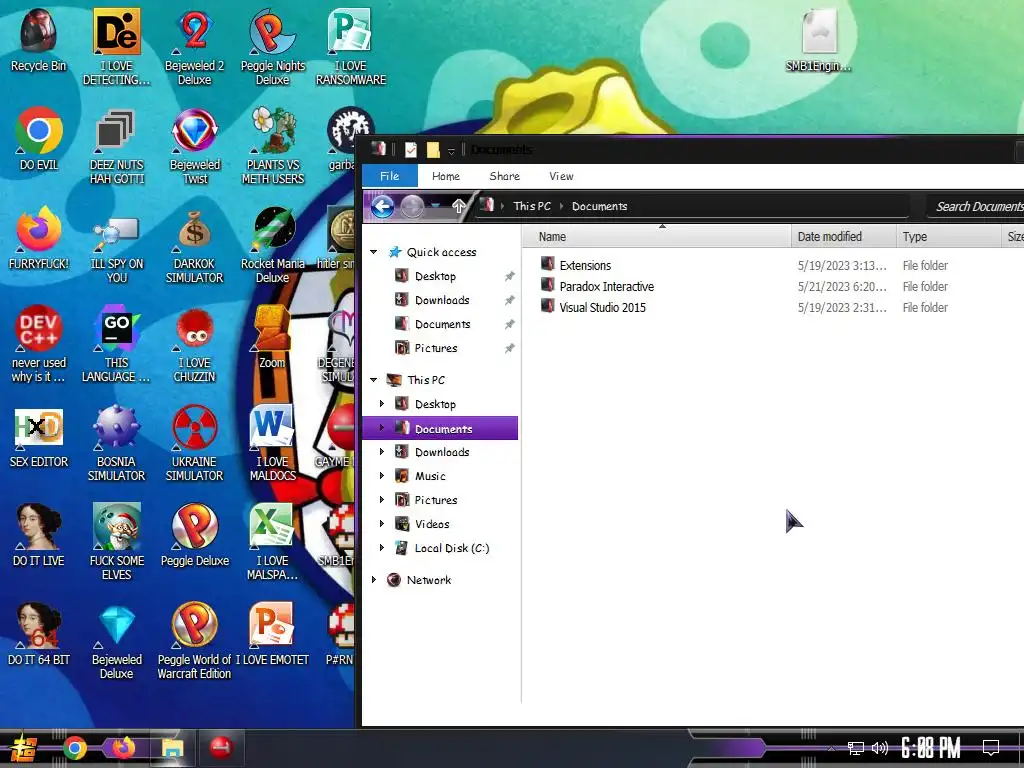Click This PC in the address breadcrumb
Screen dimensions: 1024x768
click(532, 206)
